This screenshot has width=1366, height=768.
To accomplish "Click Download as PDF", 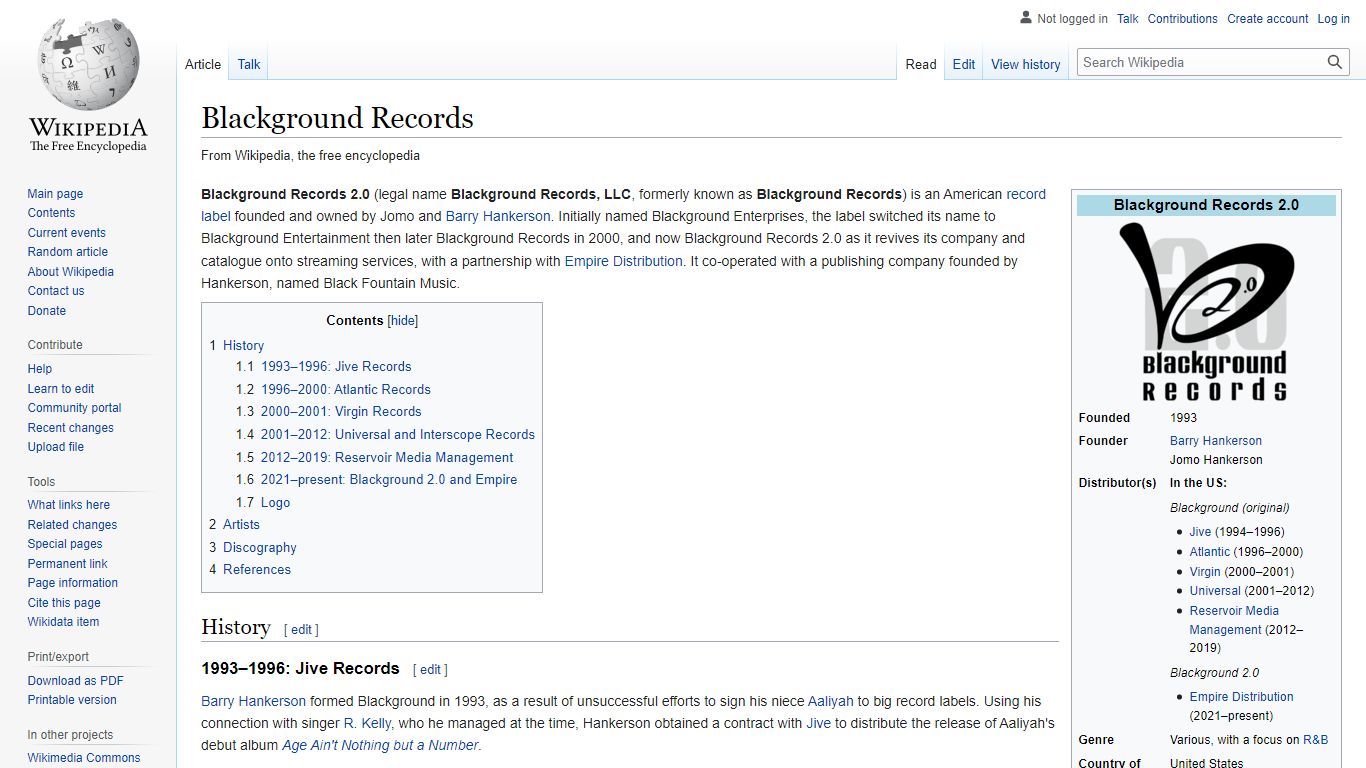I will [x=76, y=681].
